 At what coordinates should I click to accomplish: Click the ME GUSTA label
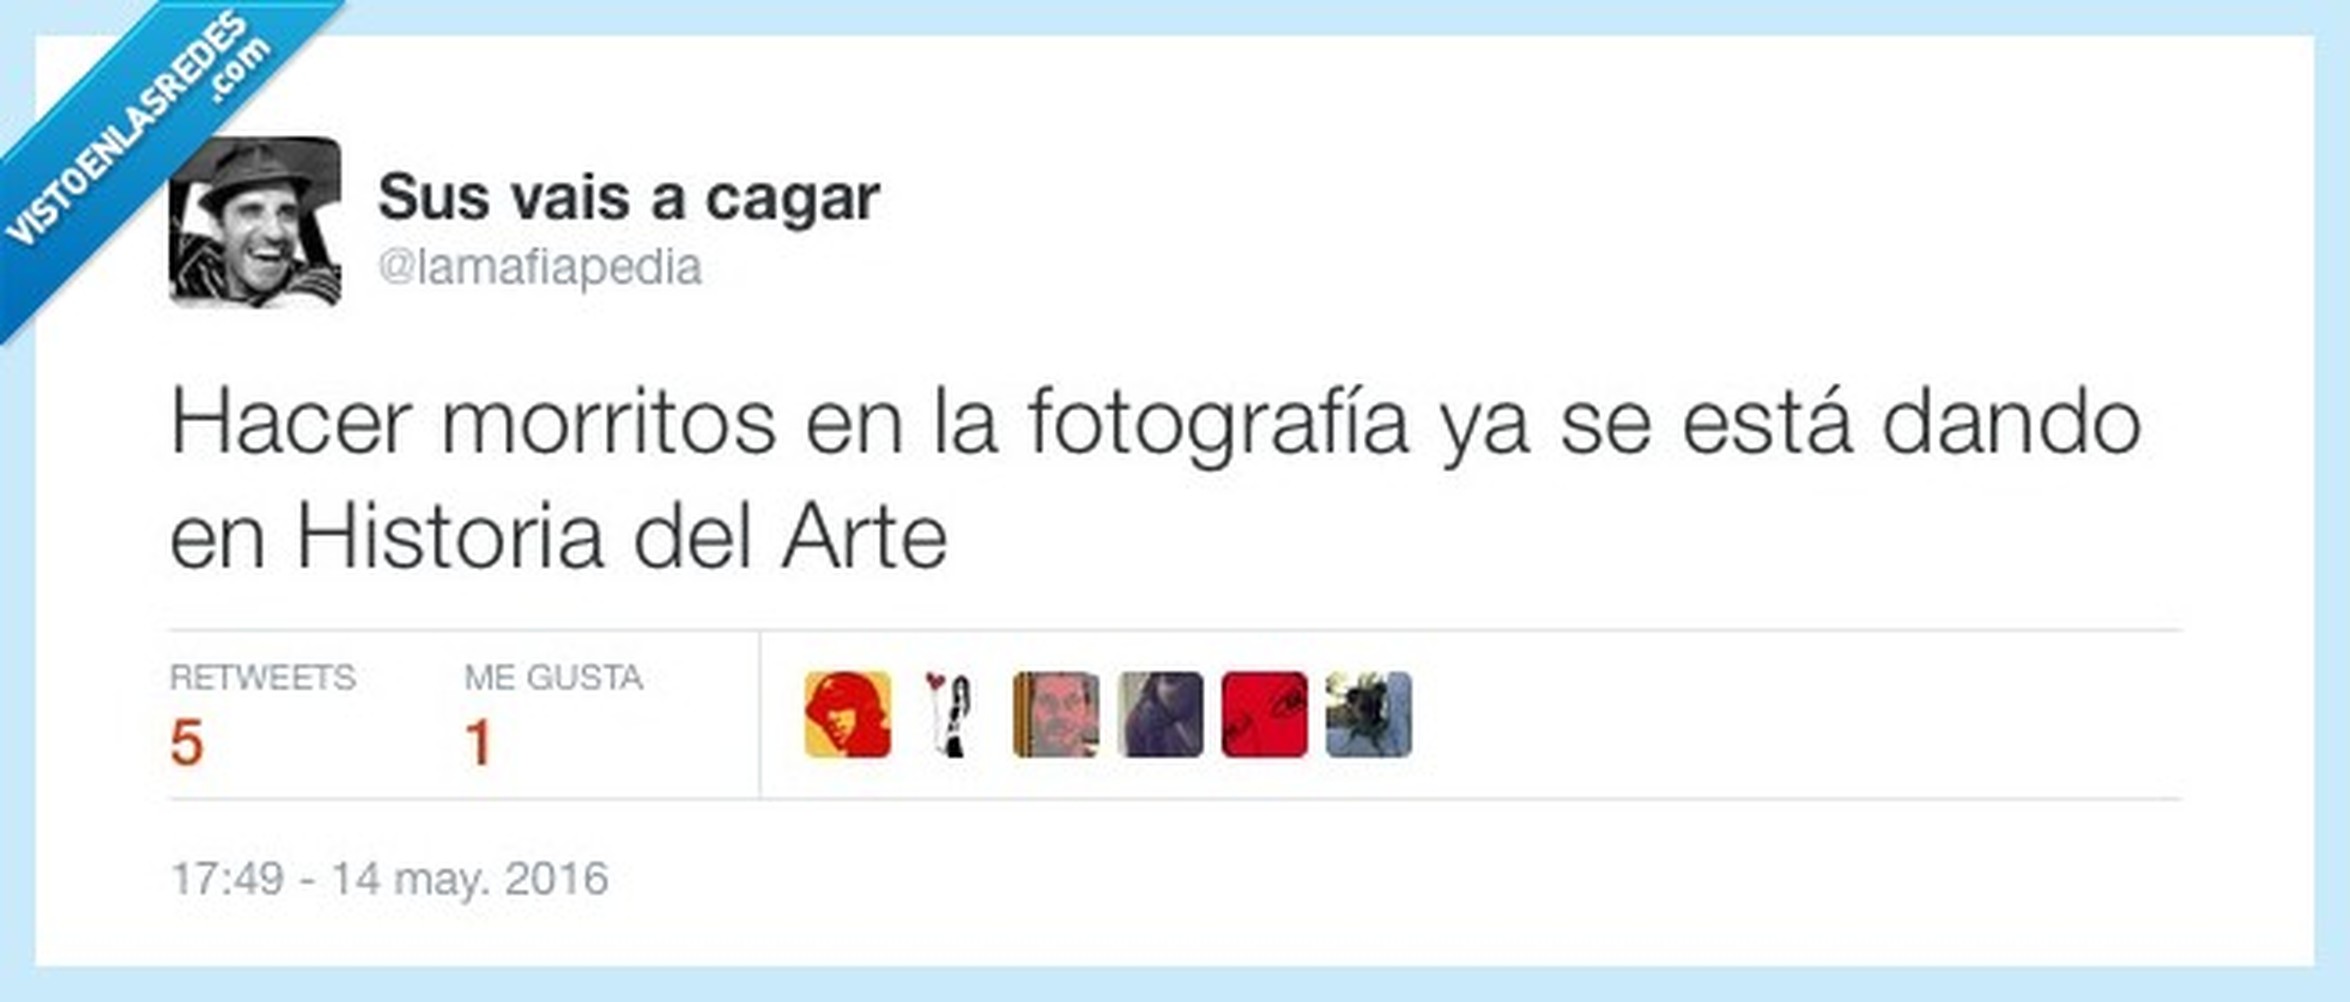(553, 677)
